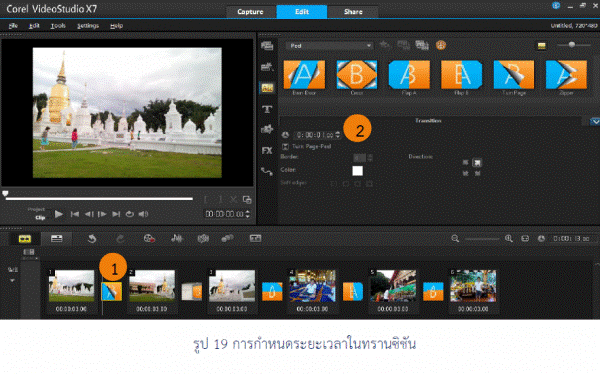600x374 pixels.
Task: Zoom in the timeline with magnifier plus
Action: click(509, 238)
